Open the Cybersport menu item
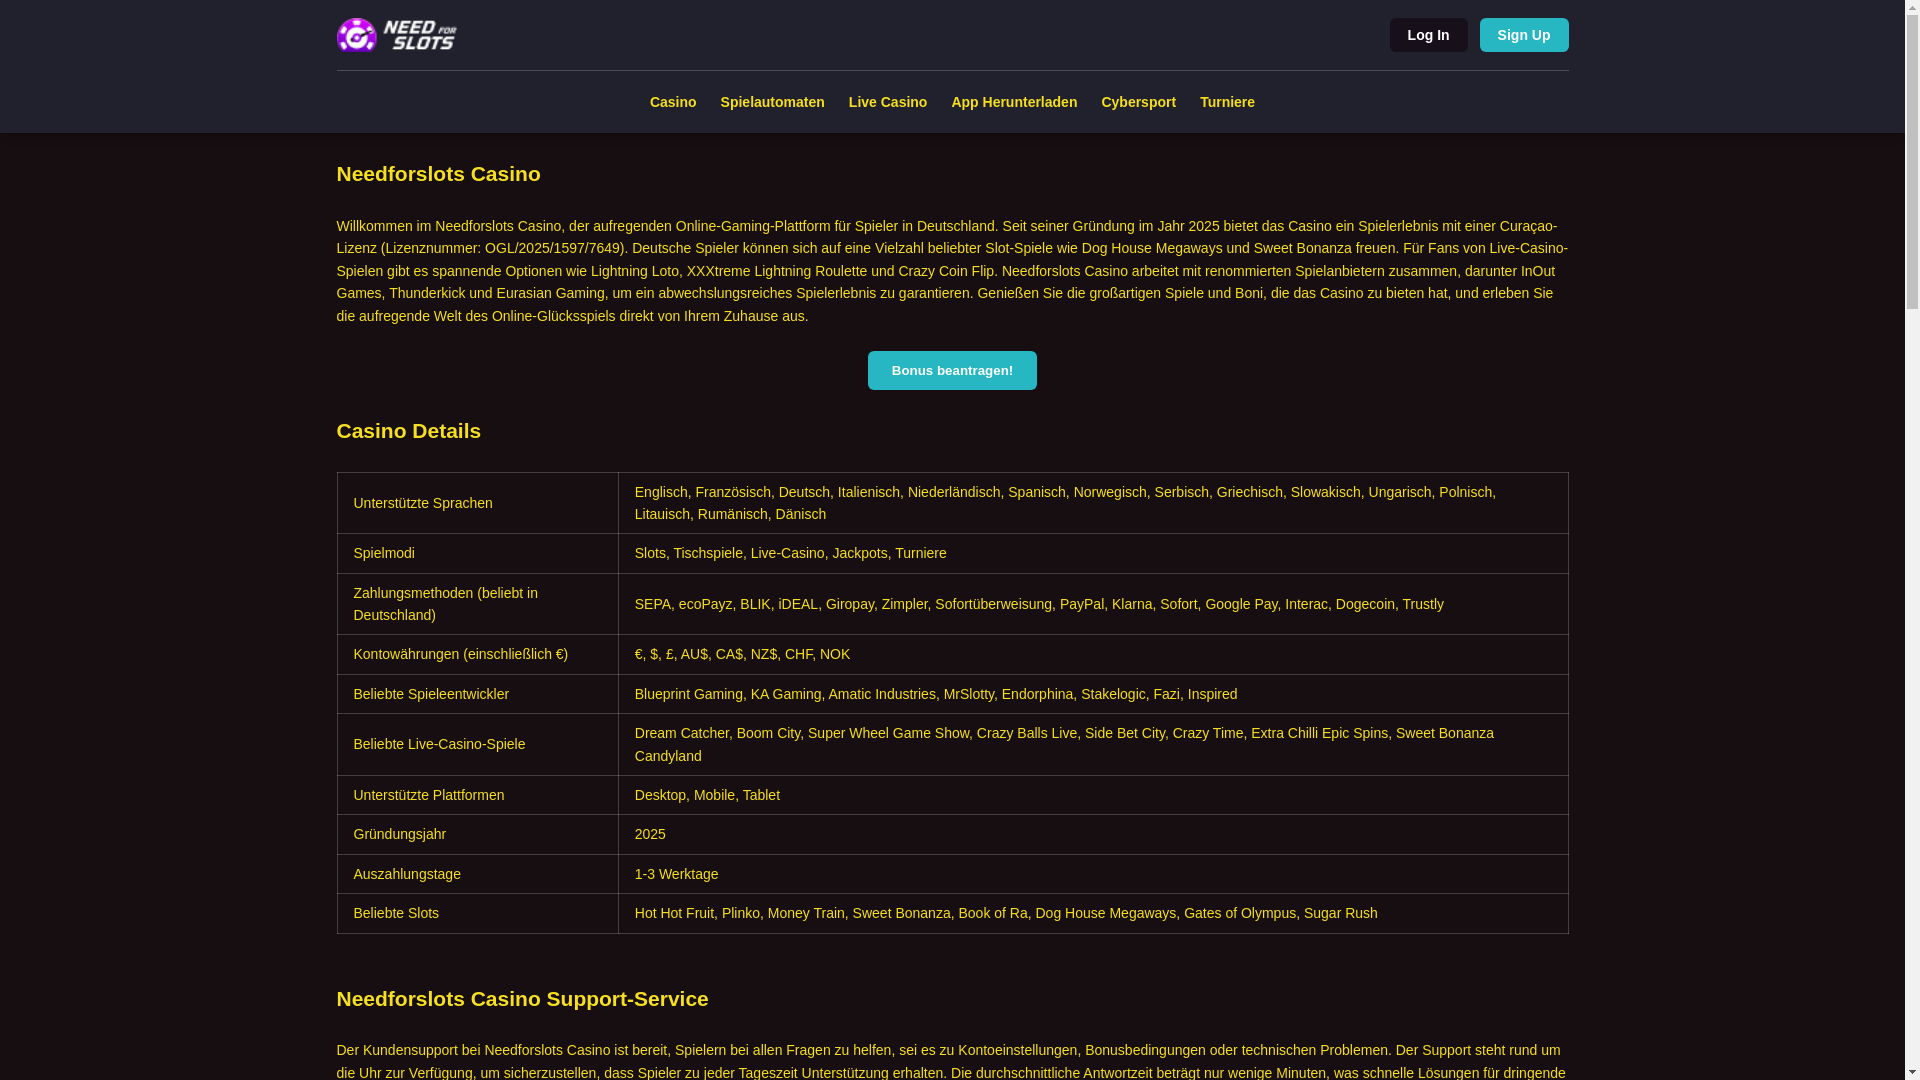 coord(1138,102)
